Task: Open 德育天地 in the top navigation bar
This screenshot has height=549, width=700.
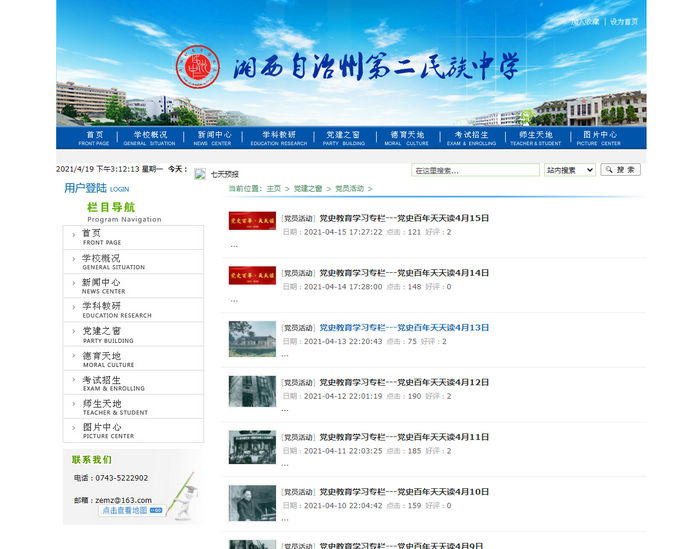Action: (x=407, y=138)
